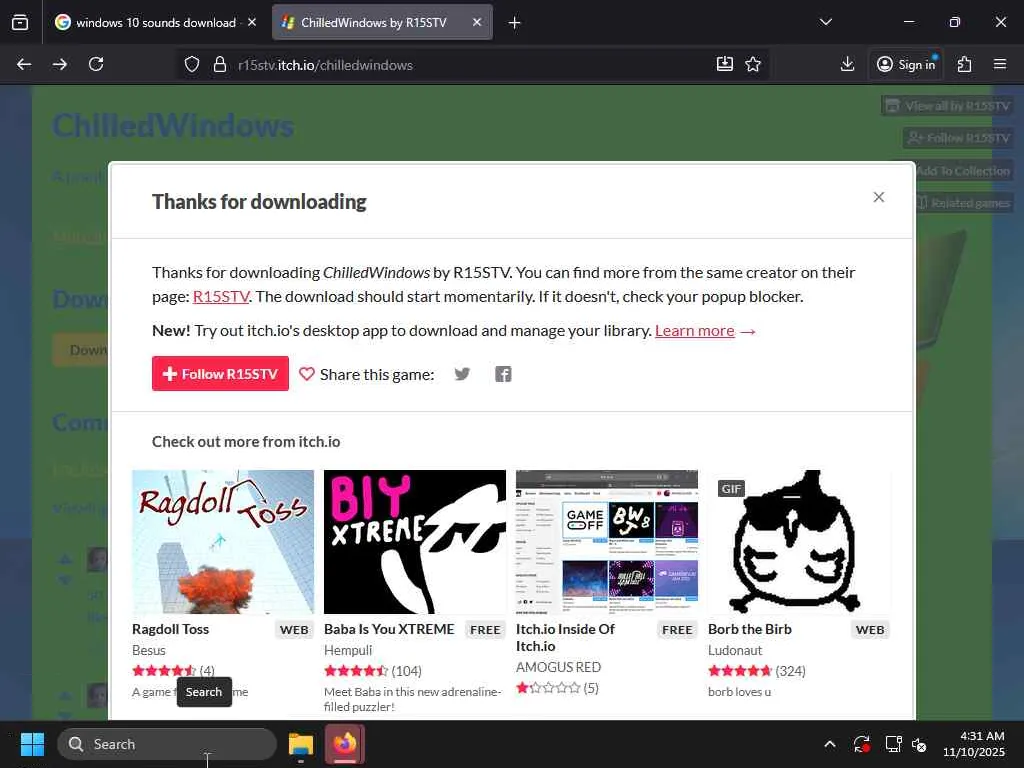The height and width of the screenshot is (768, 1024).
Task: Click the Firefox taskbar icon
Action: [x=345, y=744]
